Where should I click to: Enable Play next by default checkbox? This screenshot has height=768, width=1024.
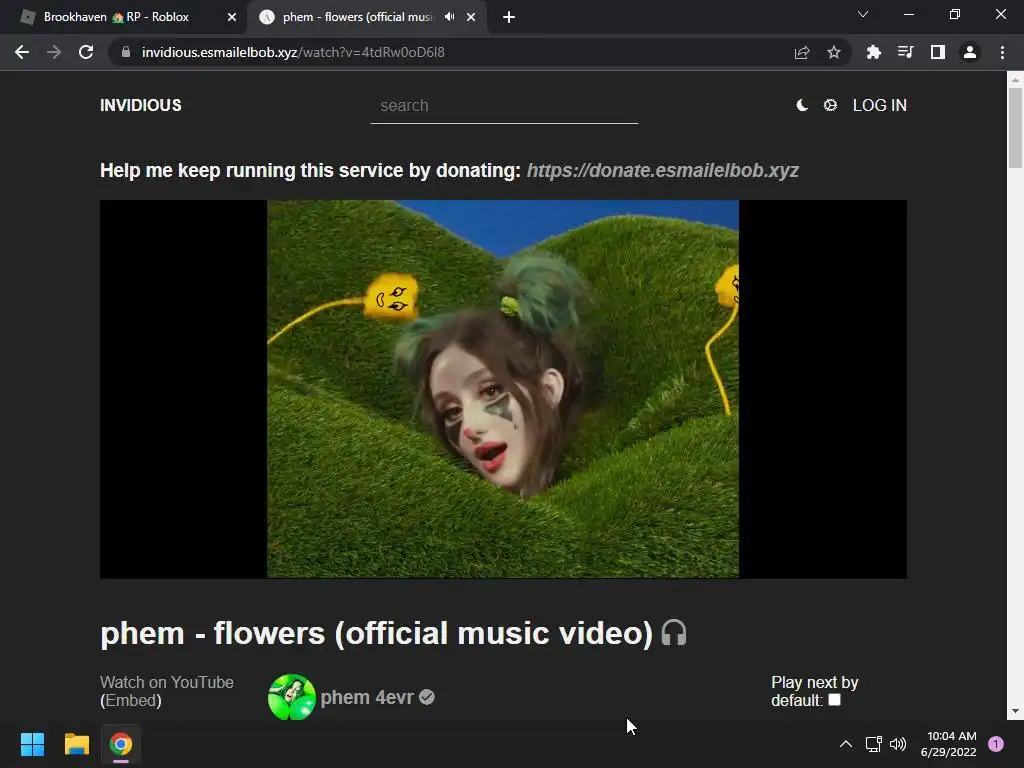click(x=835, y=700)
